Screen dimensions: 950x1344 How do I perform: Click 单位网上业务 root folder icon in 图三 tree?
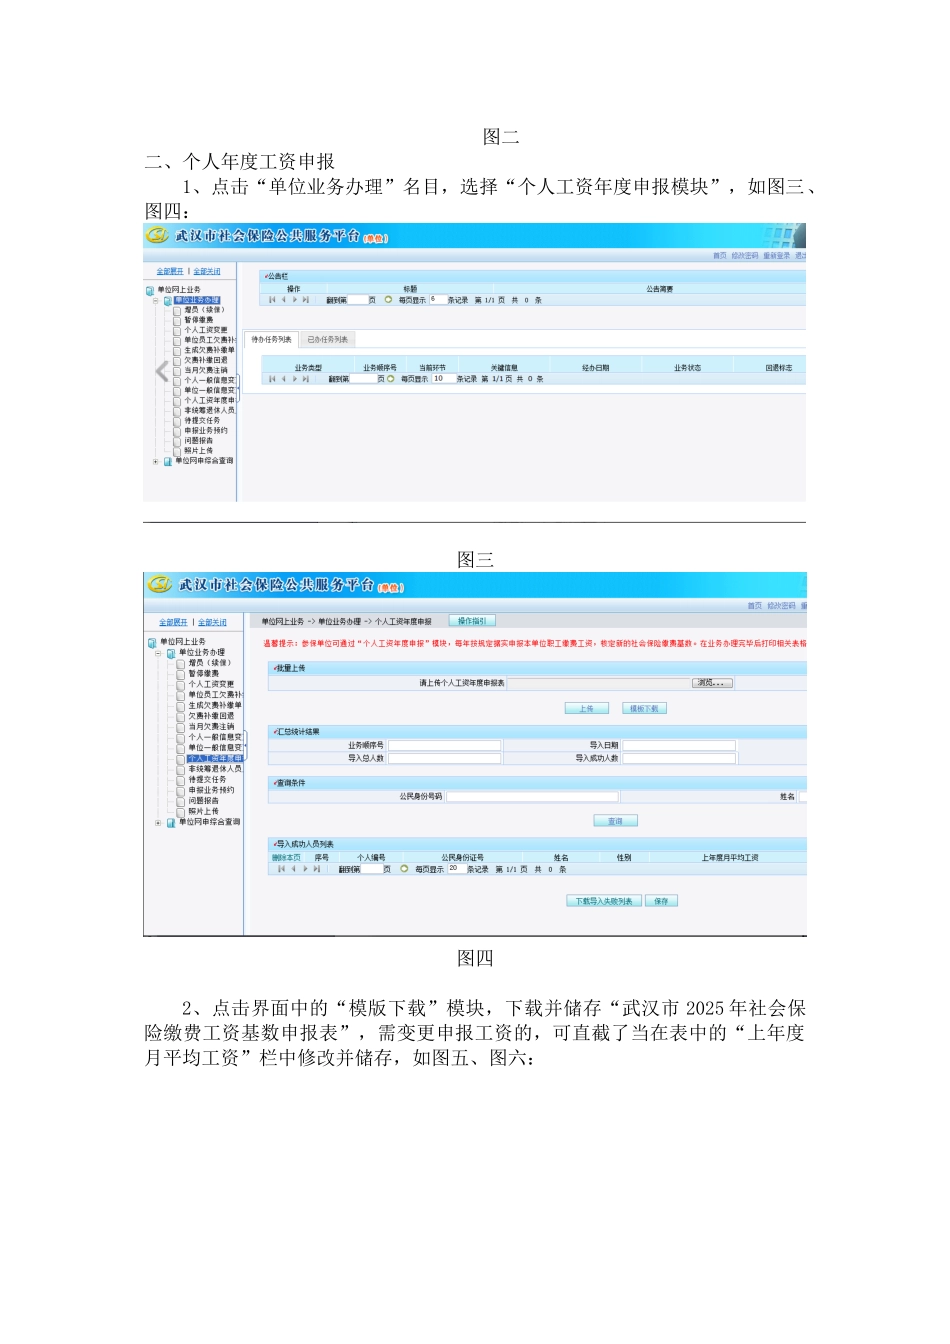tap(150, 291)
